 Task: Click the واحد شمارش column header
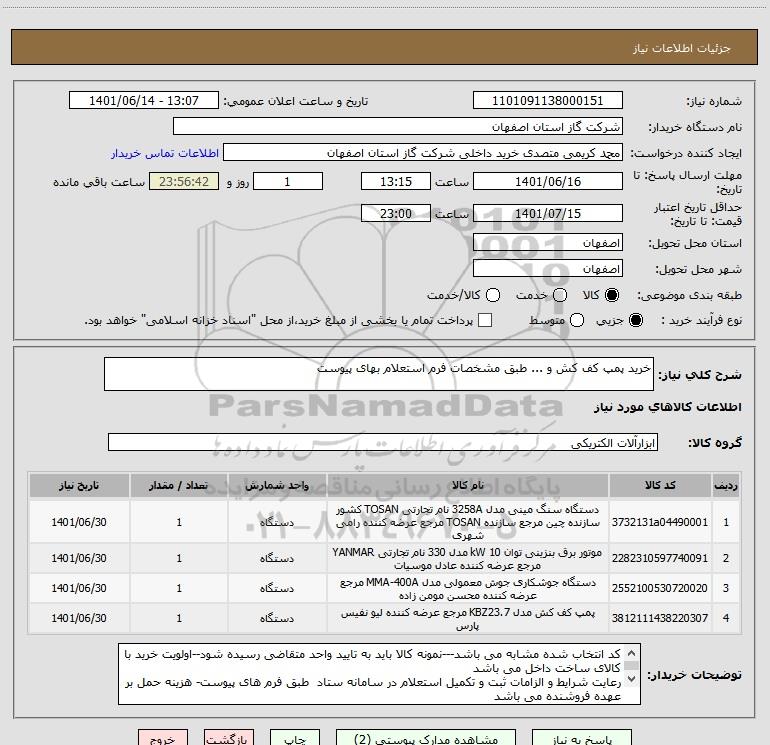[277, 485]
